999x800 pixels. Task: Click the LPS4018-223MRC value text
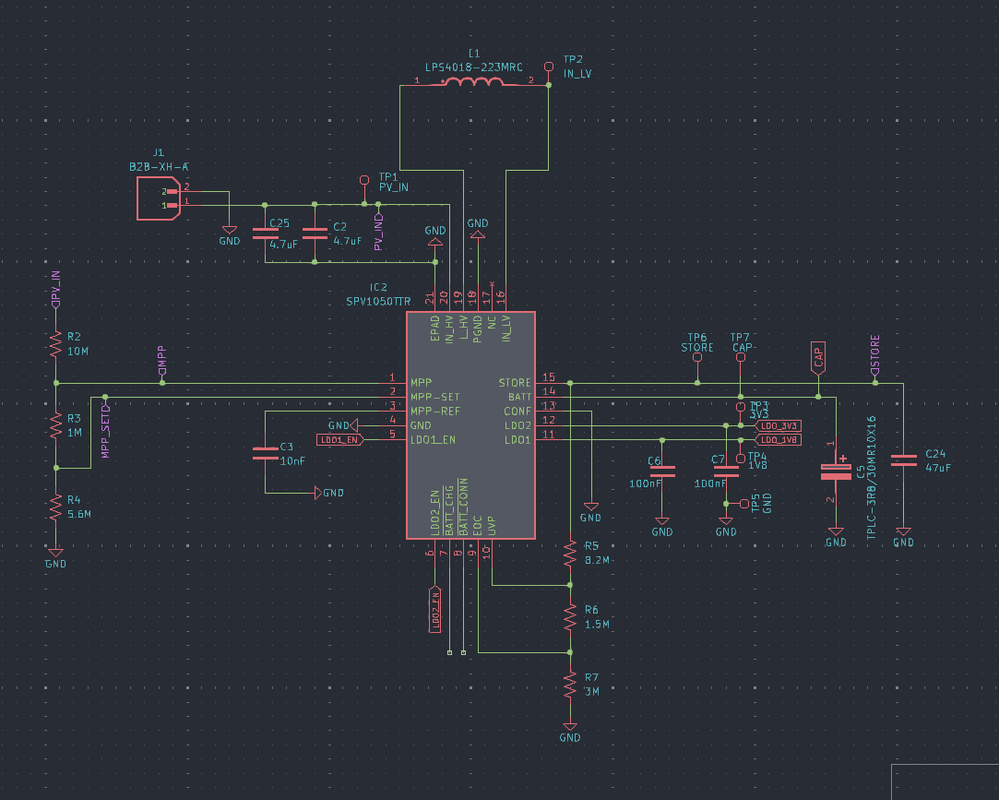[474, 68]
